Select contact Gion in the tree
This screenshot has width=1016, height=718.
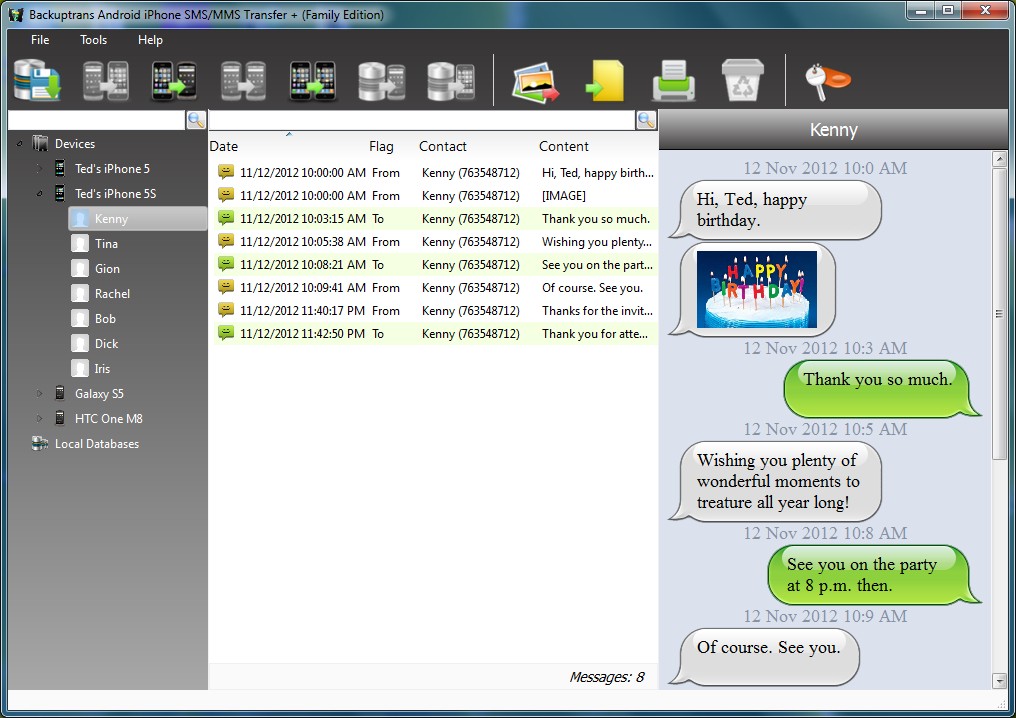click(x=107, y=268)
